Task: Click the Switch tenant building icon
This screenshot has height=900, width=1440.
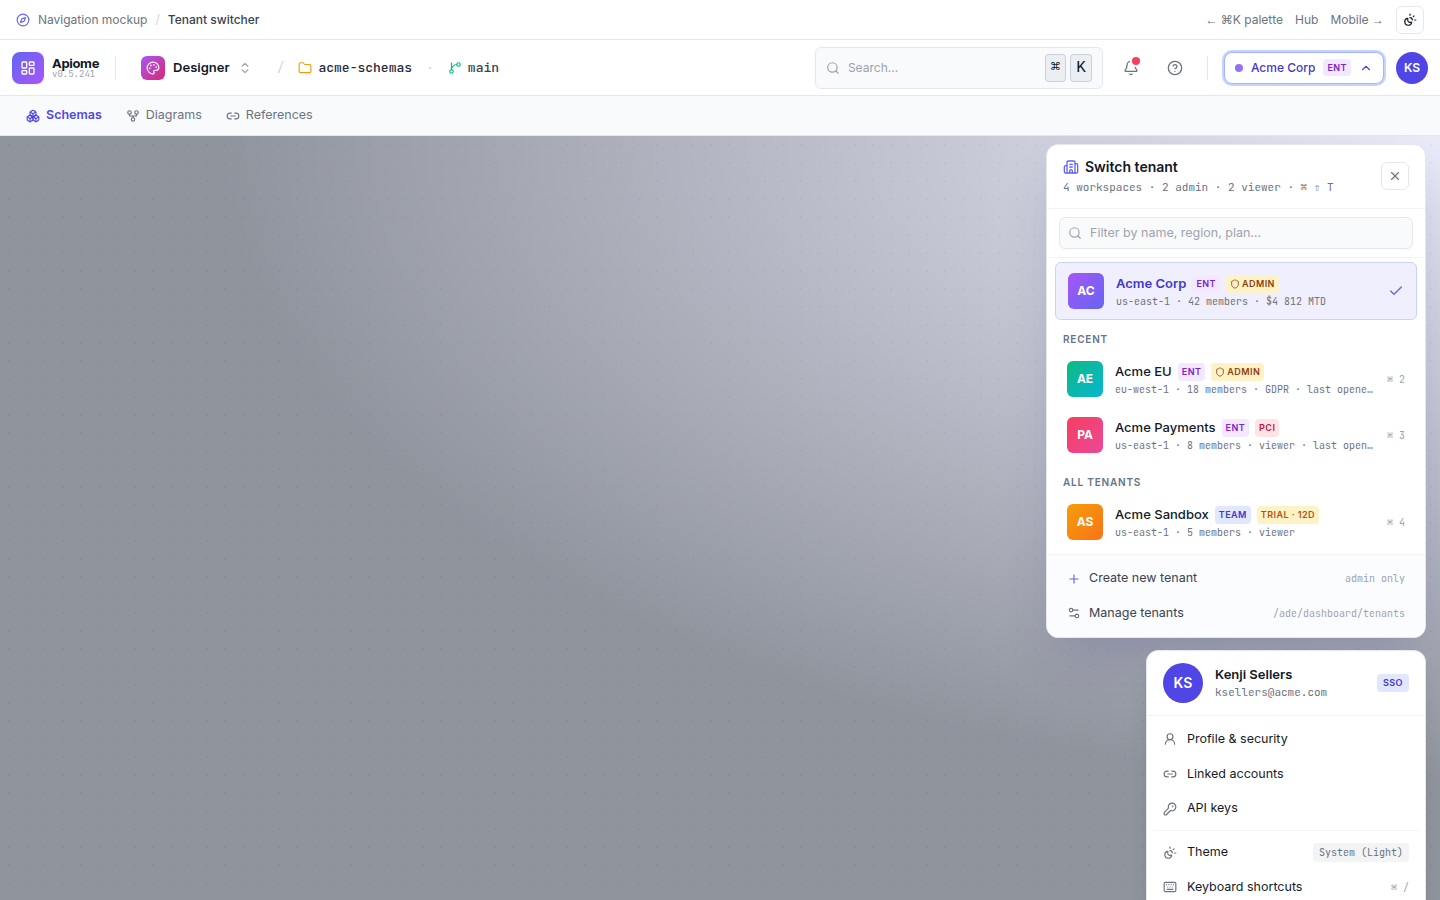Action: pyautogui.click(x=1071, y=167)
